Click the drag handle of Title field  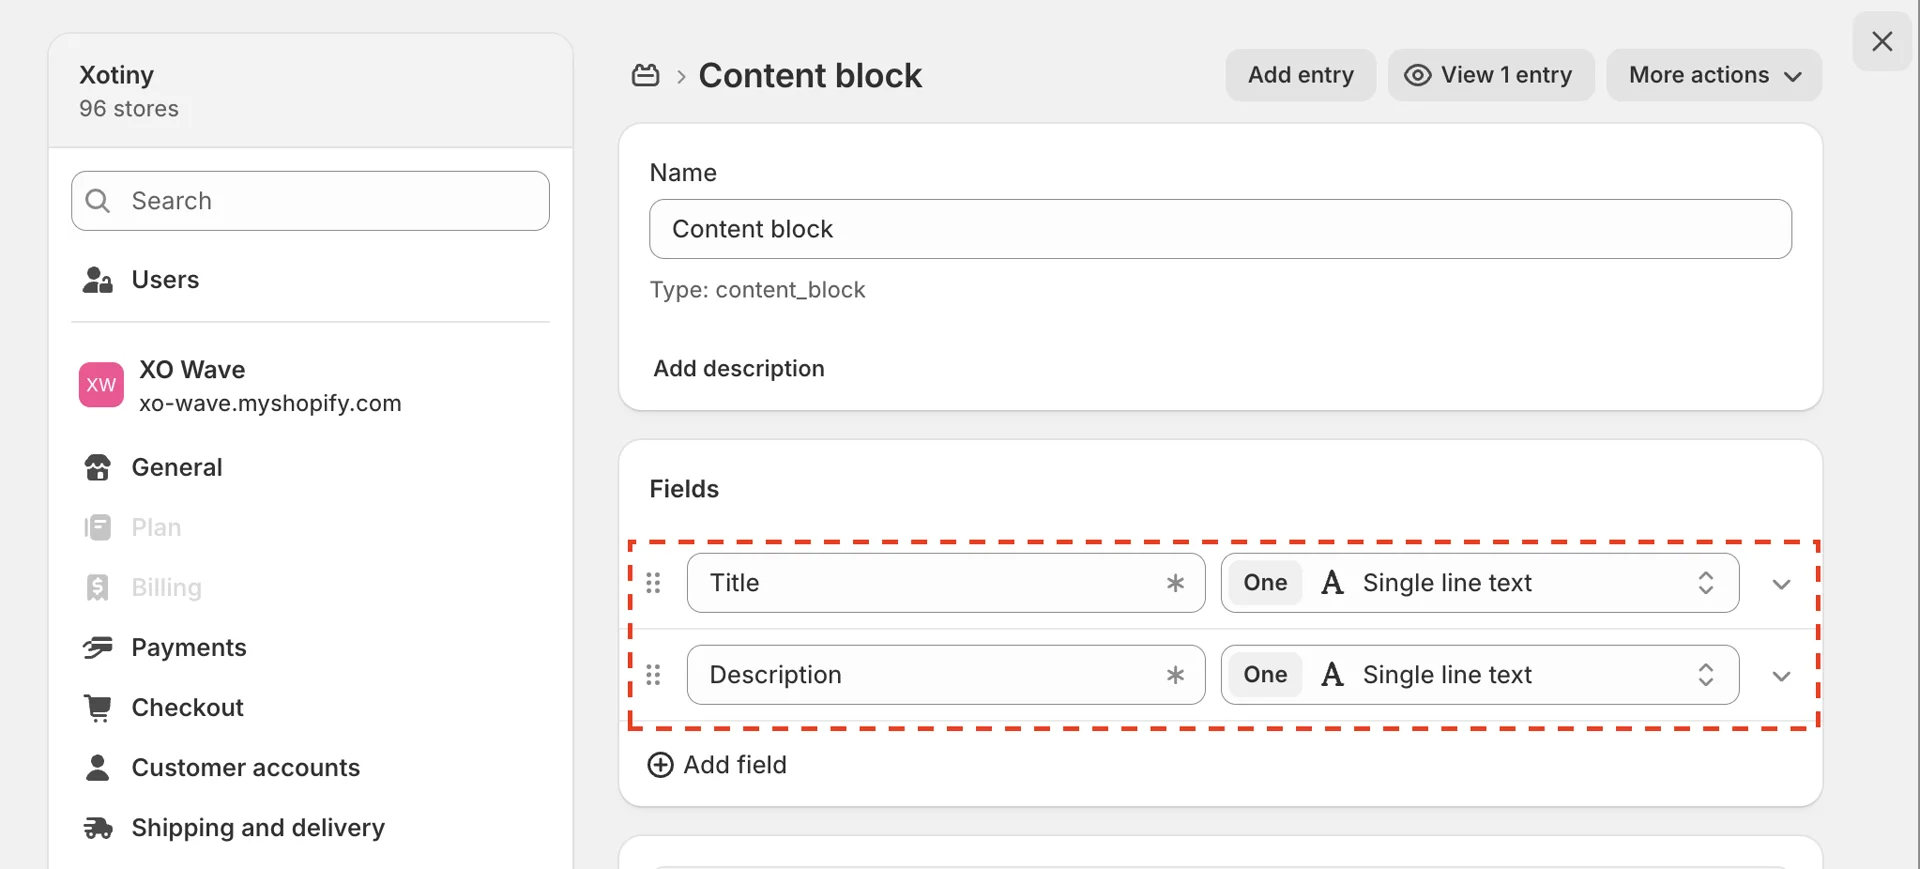coord(654,583)
